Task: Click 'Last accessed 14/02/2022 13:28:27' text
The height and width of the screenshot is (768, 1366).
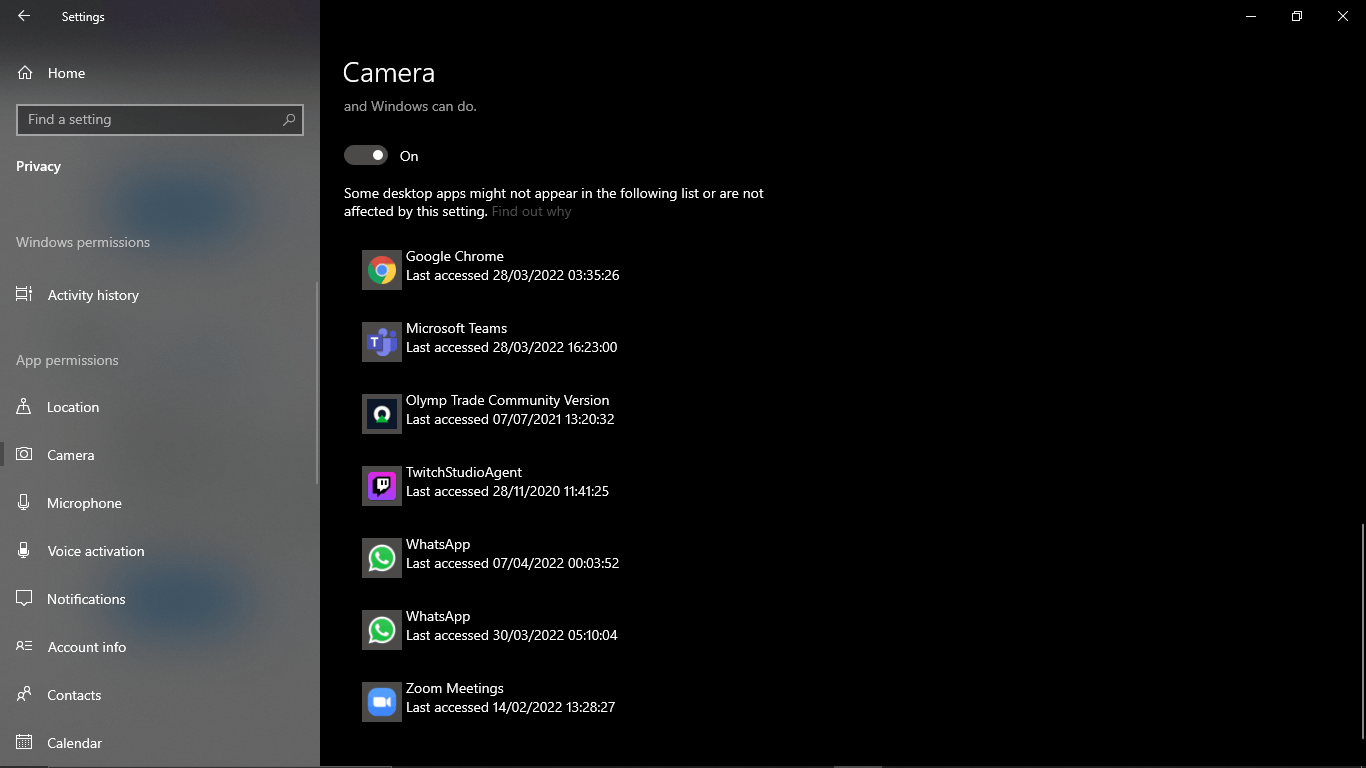Action: tap(510, 707)
